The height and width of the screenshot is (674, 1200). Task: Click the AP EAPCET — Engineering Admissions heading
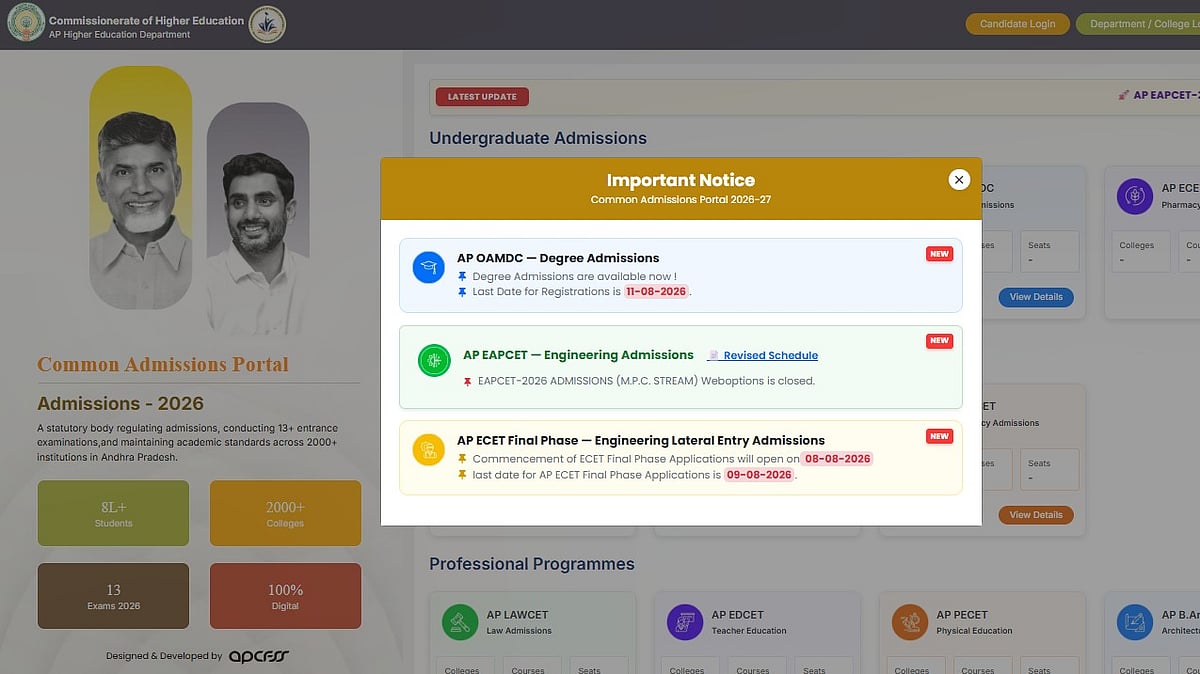578,355
